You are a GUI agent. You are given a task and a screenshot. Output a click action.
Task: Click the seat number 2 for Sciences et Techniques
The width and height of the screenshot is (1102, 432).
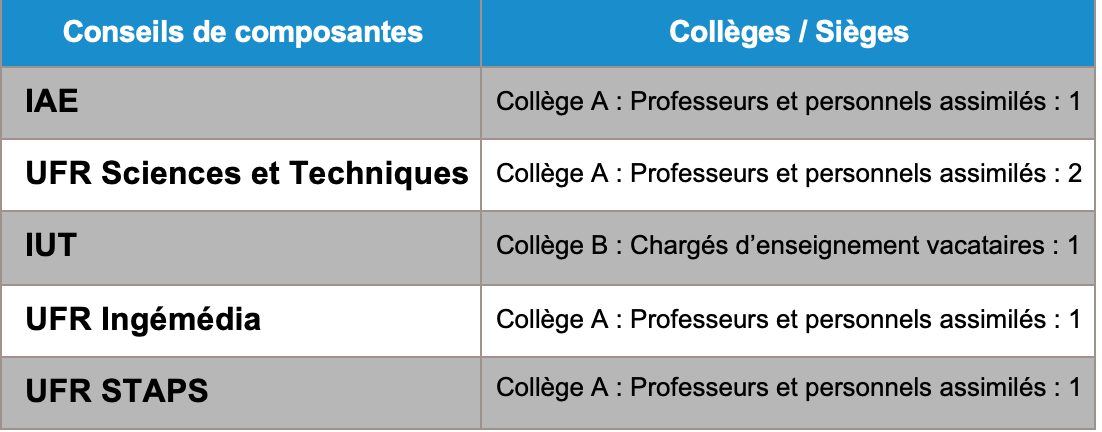(x=1074, y=174)
